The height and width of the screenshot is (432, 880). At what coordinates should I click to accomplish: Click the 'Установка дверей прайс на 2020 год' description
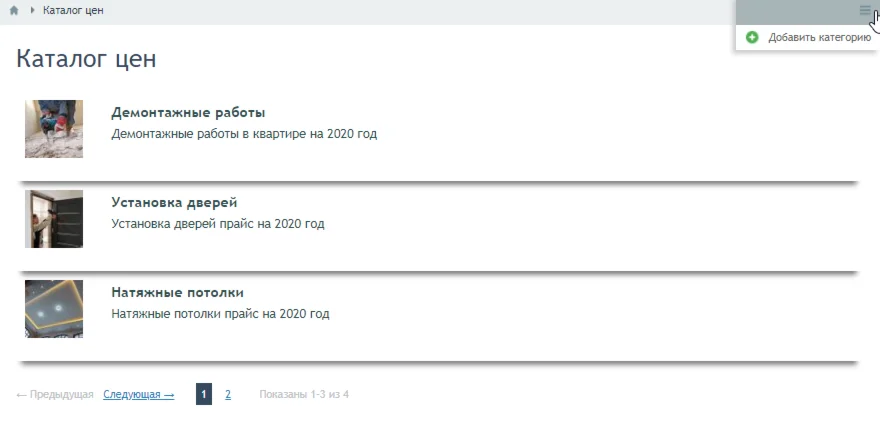click(217, 224)
